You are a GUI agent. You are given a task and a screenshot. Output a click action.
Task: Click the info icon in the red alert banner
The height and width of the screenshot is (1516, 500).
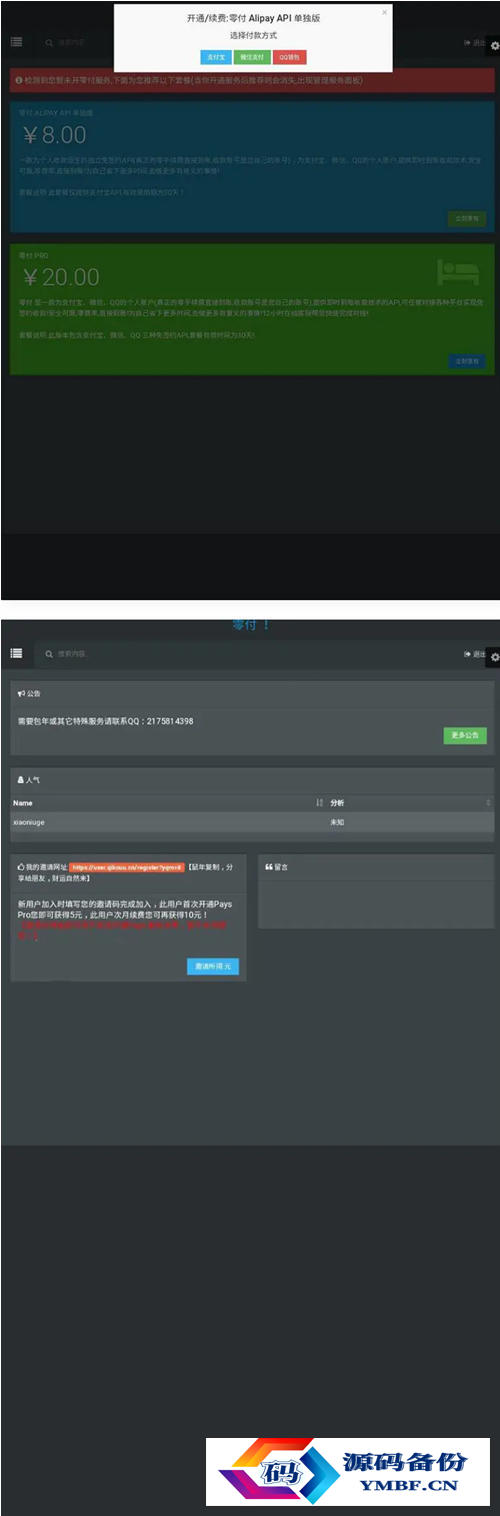tap(19, 79)
